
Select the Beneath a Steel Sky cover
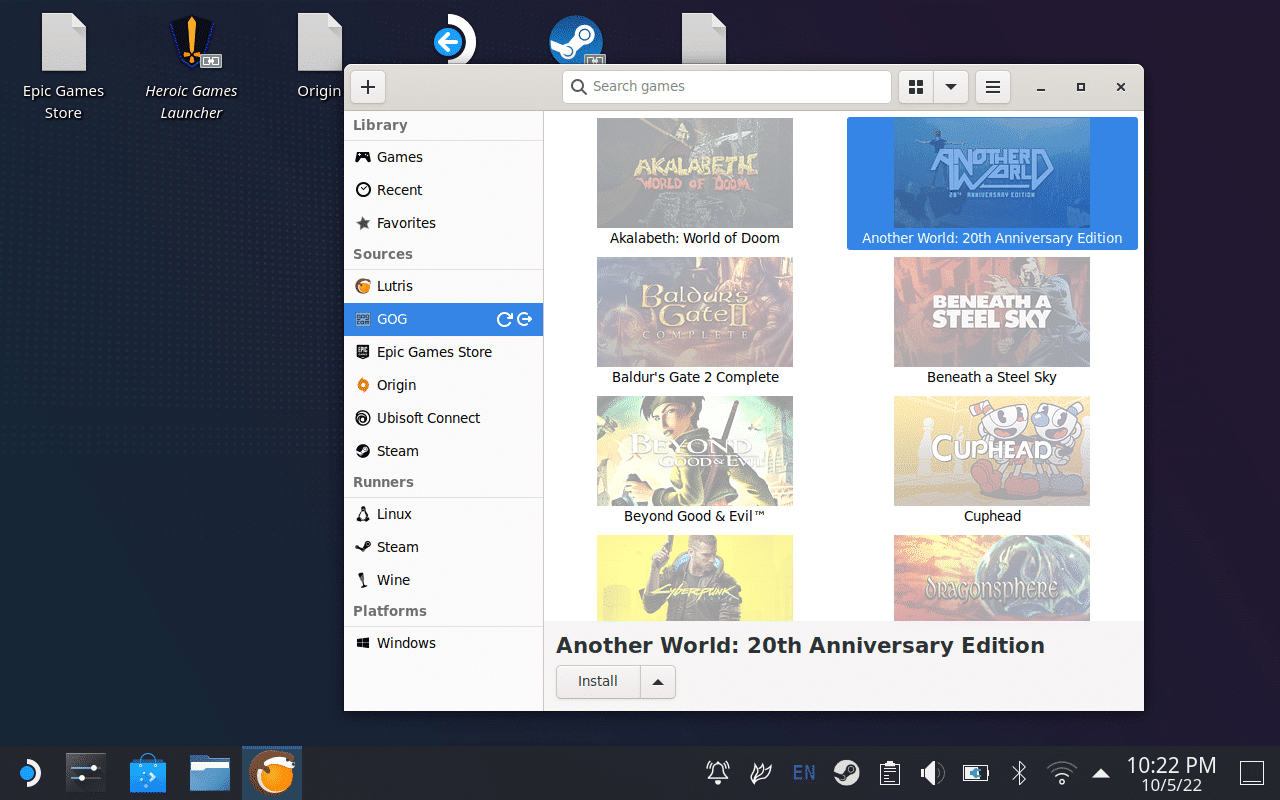[x=992, y=312]
